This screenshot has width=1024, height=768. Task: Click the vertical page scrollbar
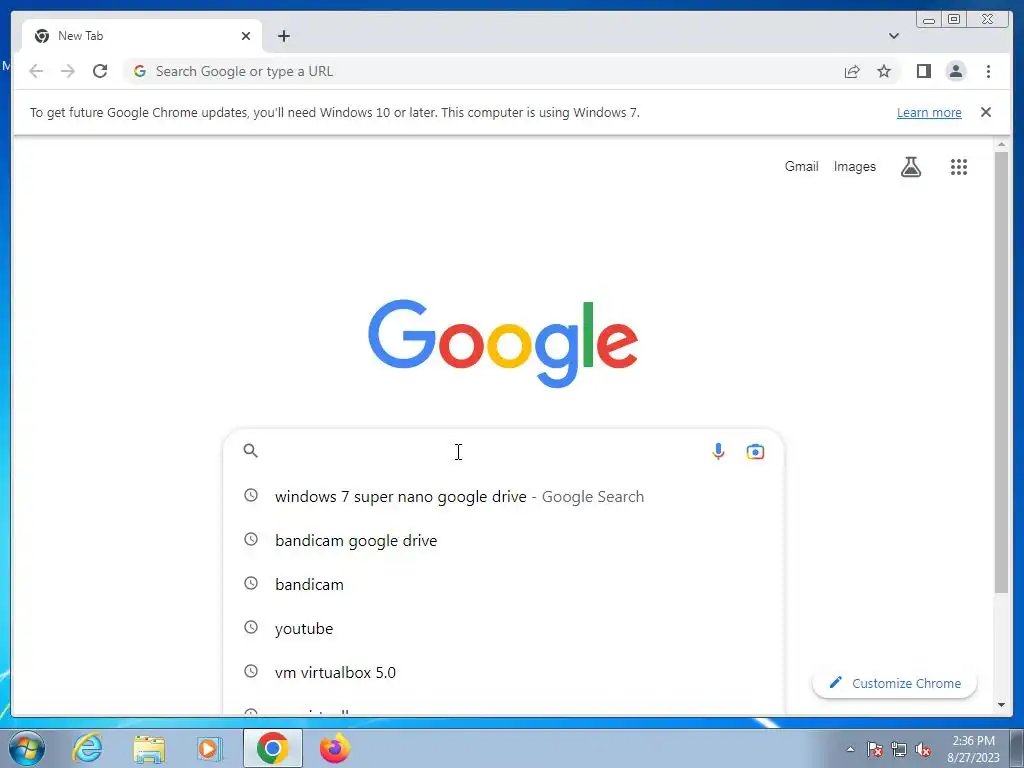pos(1001,373)
